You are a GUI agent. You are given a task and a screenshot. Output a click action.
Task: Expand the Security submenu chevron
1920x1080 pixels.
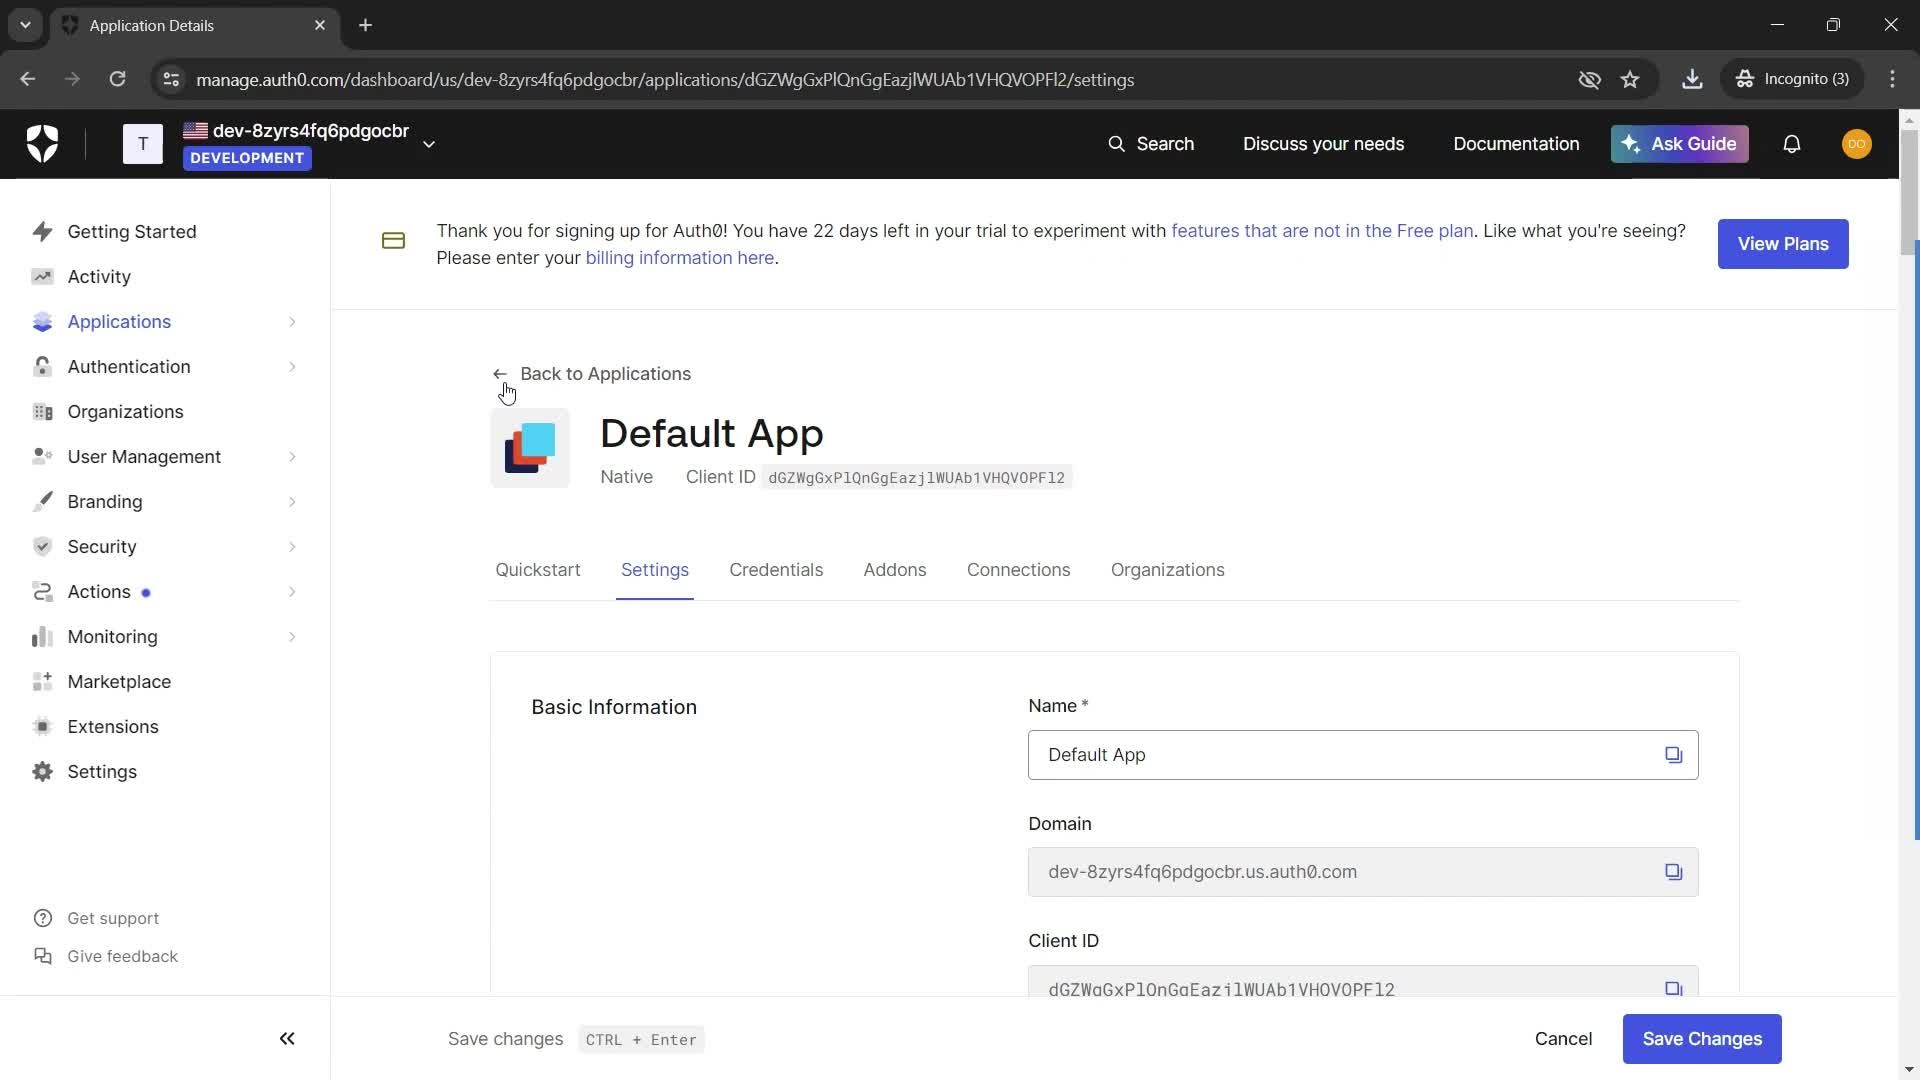[x=292, y=547]
